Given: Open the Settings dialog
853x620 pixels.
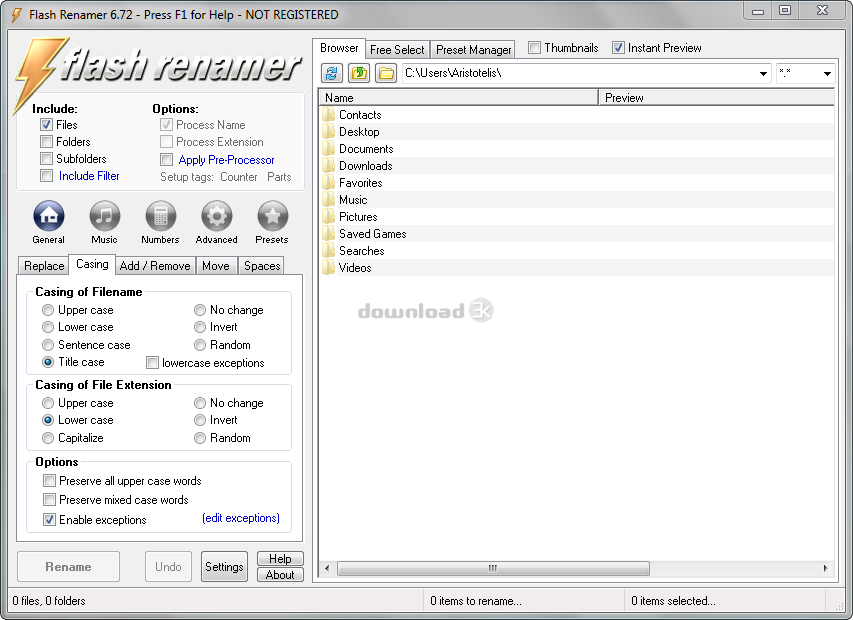Looking at the screenshot, I should [224, 567].
